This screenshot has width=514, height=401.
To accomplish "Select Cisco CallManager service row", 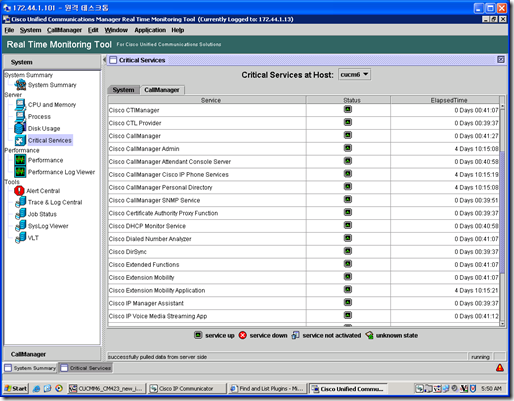I will [303, 136].
